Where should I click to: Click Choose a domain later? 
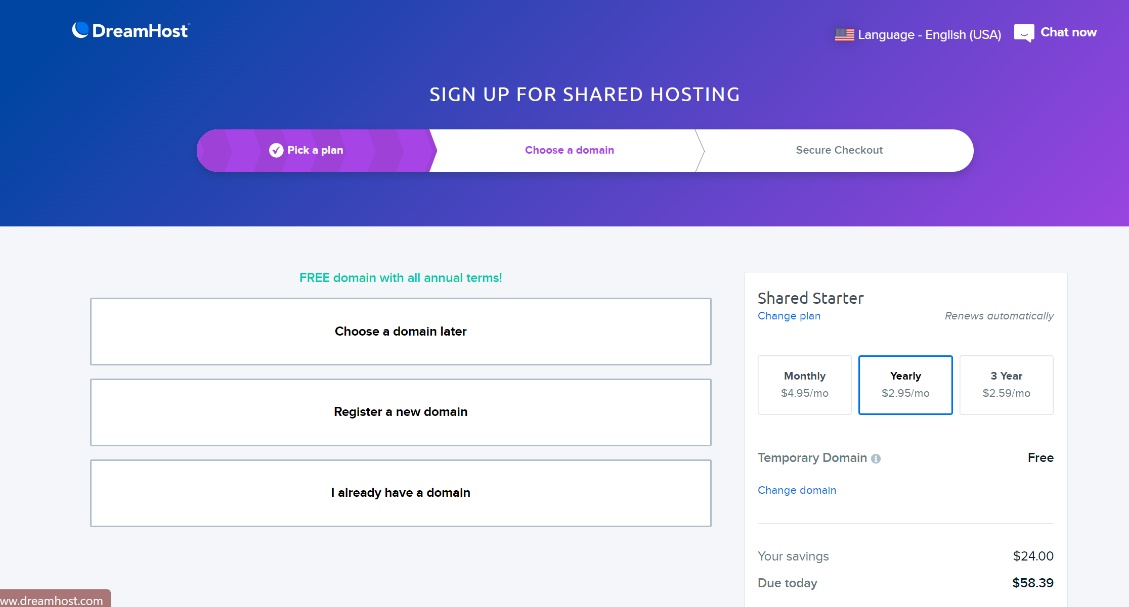click(x=400, y=331)
